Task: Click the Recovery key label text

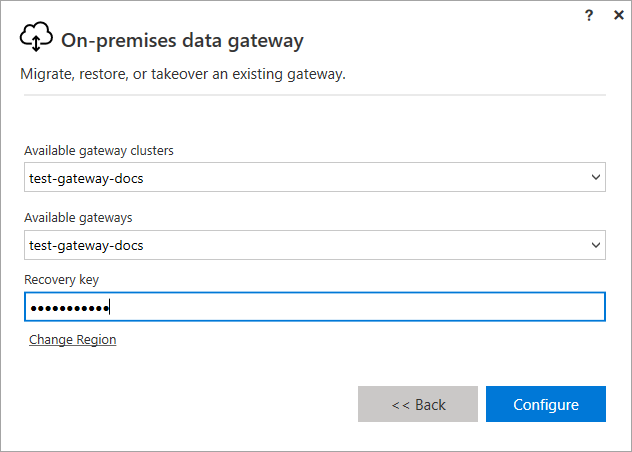Action: click(x=61, y=279)
